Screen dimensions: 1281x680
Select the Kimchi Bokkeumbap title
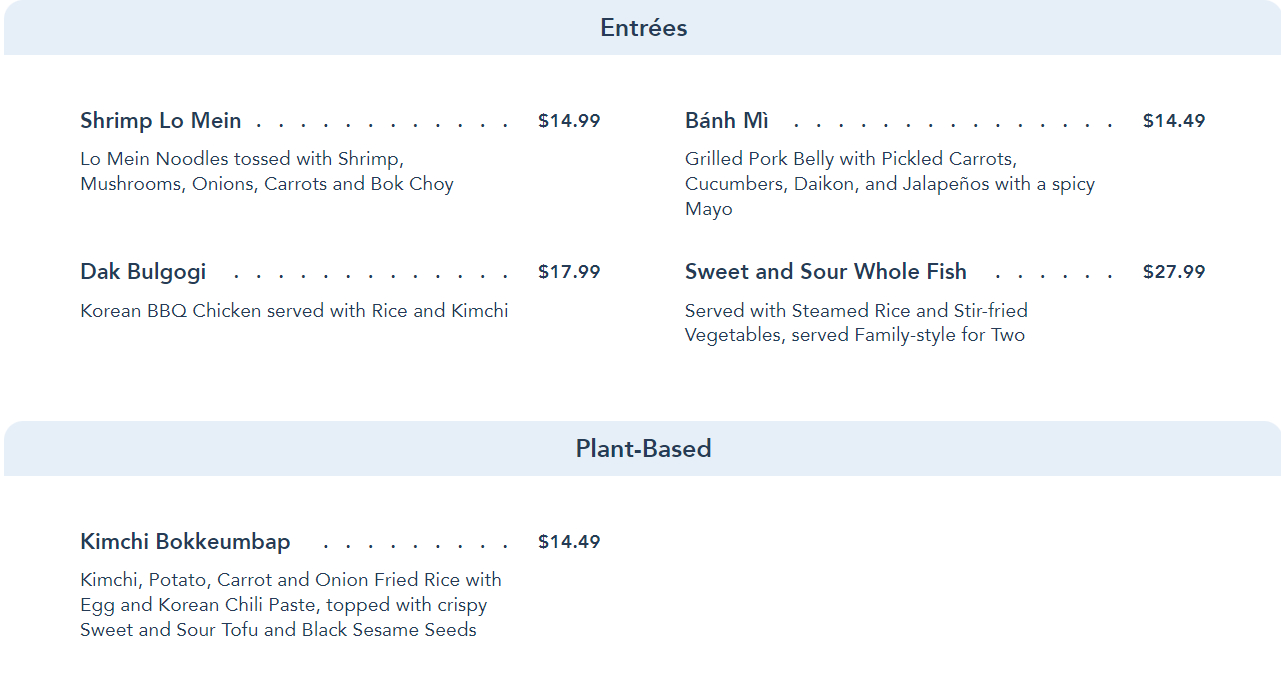pos(185,542)
